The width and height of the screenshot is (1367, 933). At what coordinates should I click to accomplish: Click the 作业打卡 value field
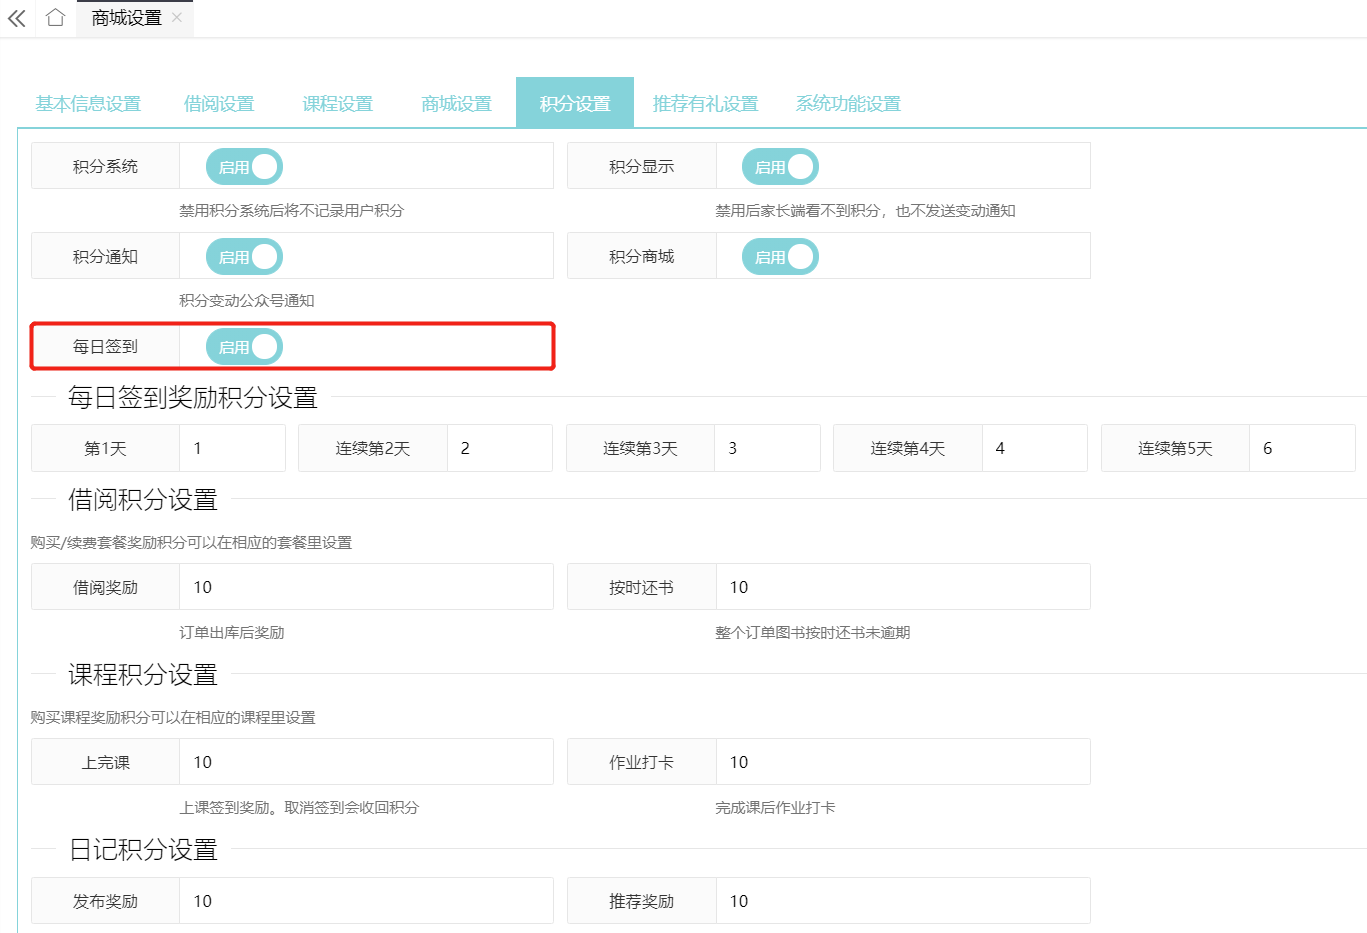903,762
